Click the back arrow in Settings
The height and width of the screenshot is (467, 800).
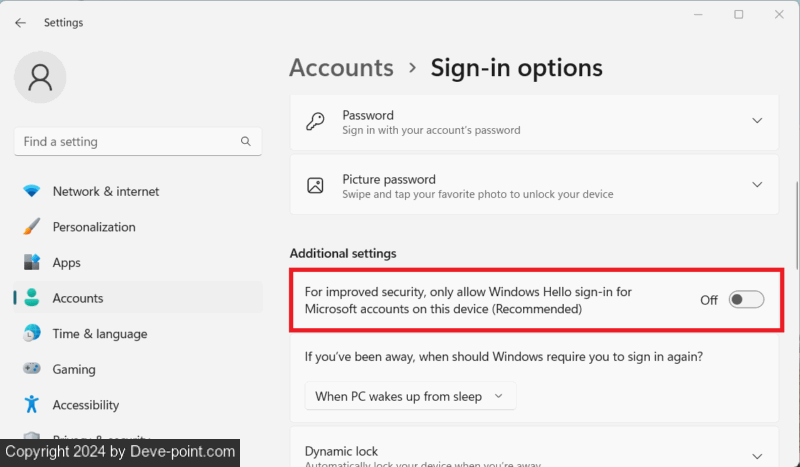tap(21, 22)
